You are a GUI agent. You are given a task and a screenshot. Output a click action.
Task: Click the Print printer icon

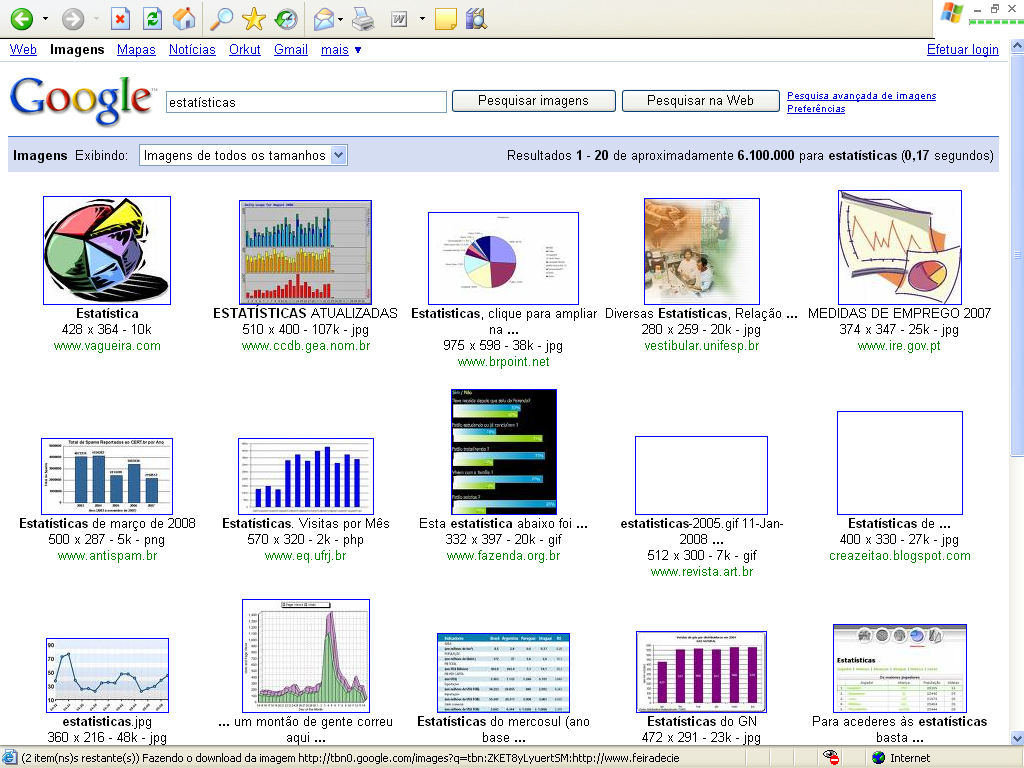363,18
